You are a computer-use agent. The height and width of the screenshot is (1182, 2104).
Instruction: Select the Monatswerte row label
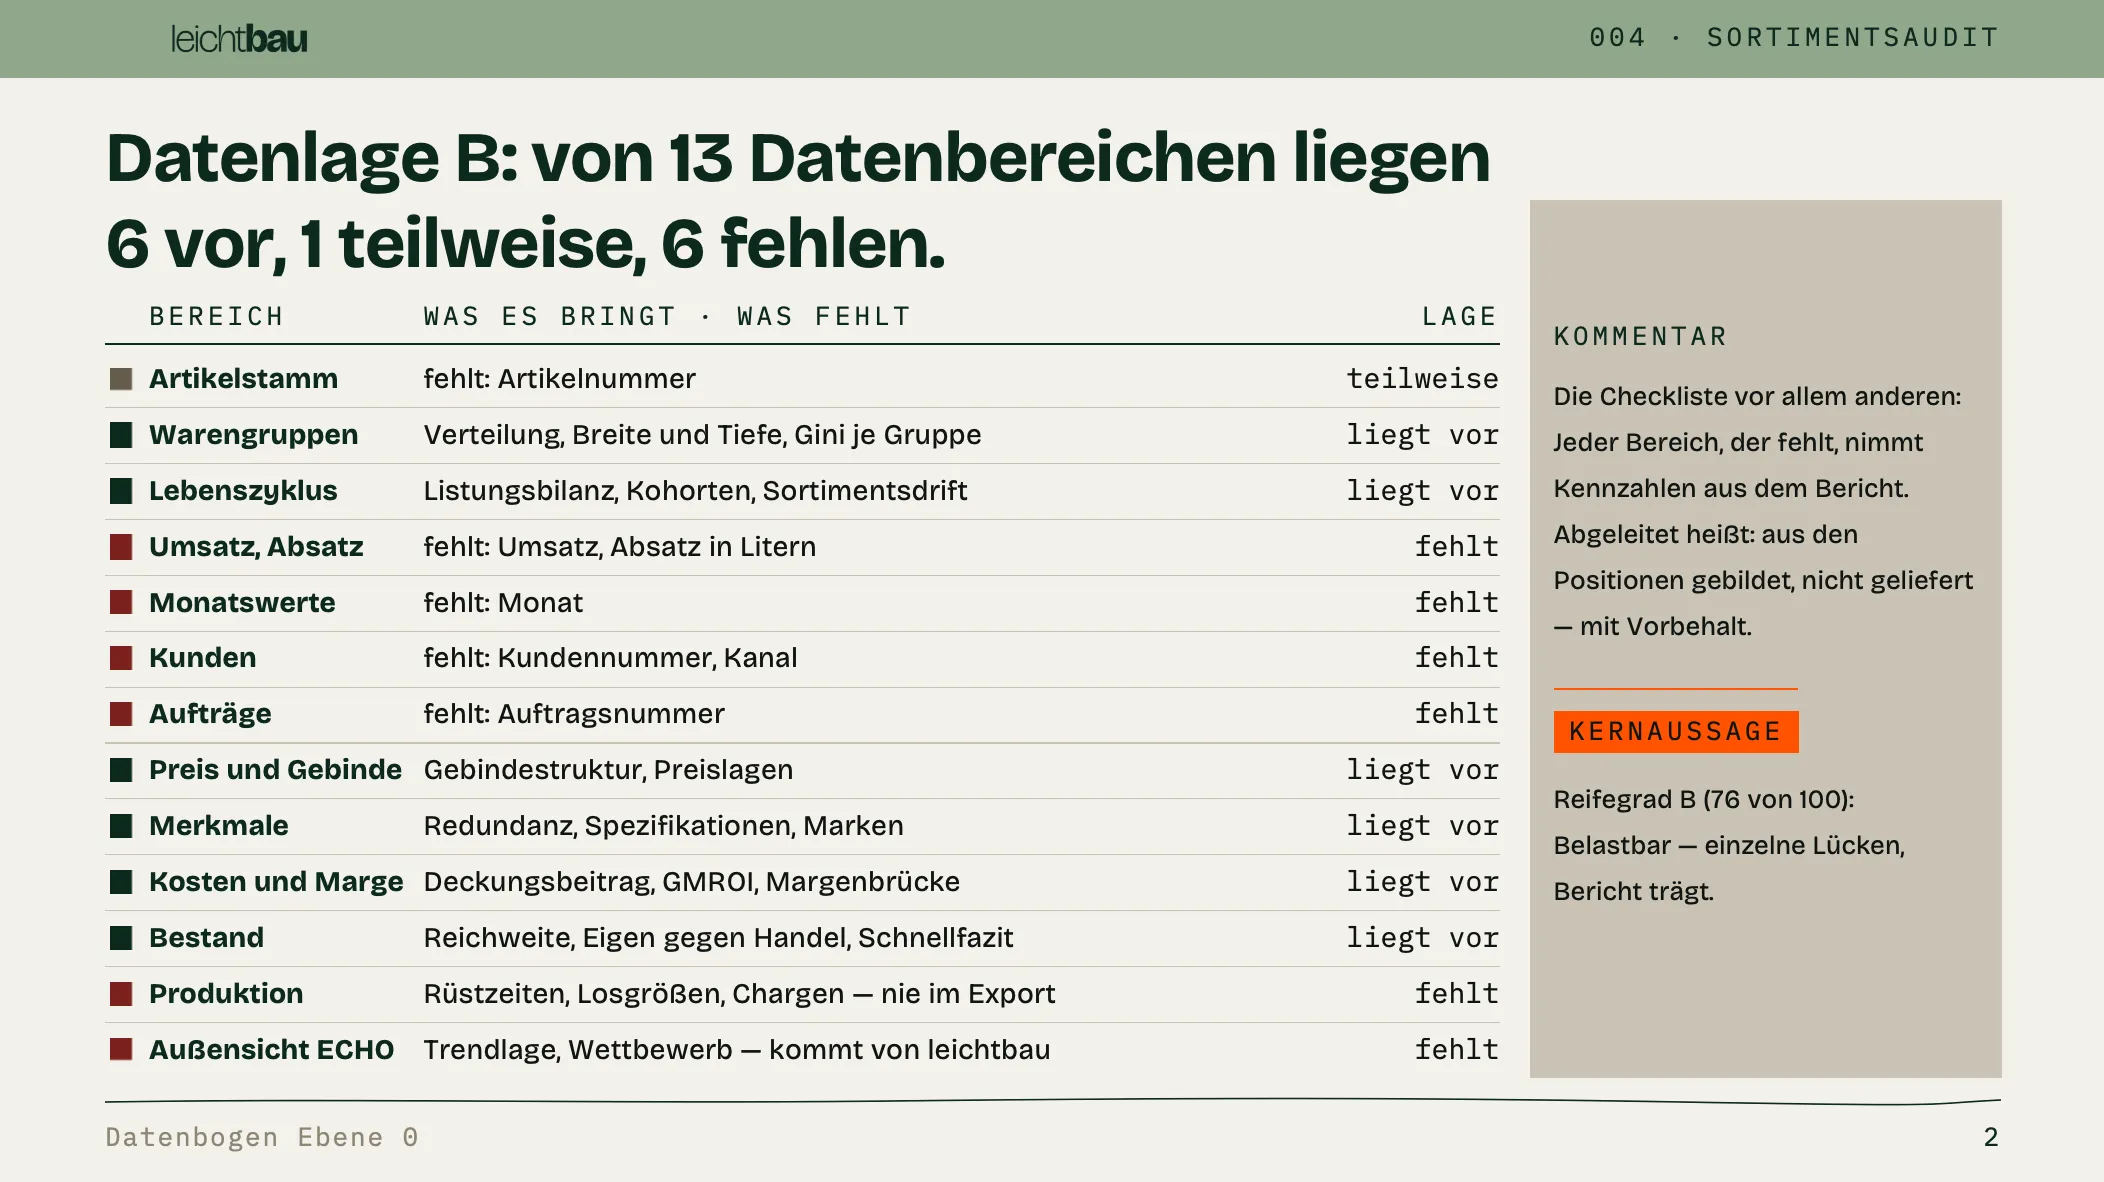coord(242,603)
